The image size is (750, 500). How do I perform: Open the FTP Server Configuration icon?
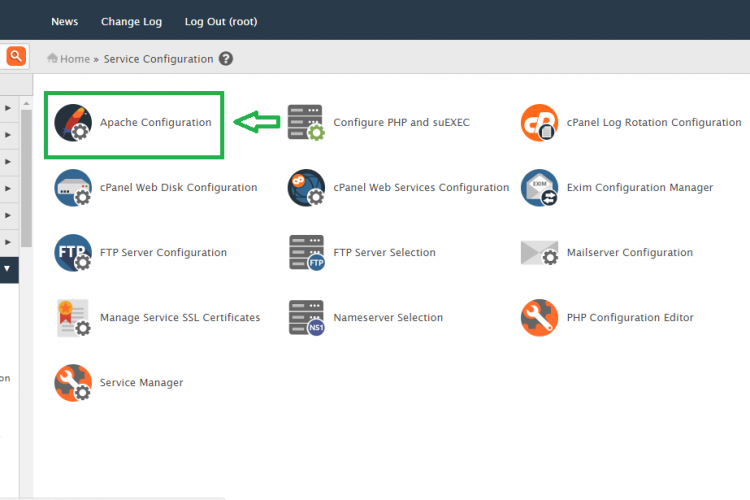pos(73,253)
